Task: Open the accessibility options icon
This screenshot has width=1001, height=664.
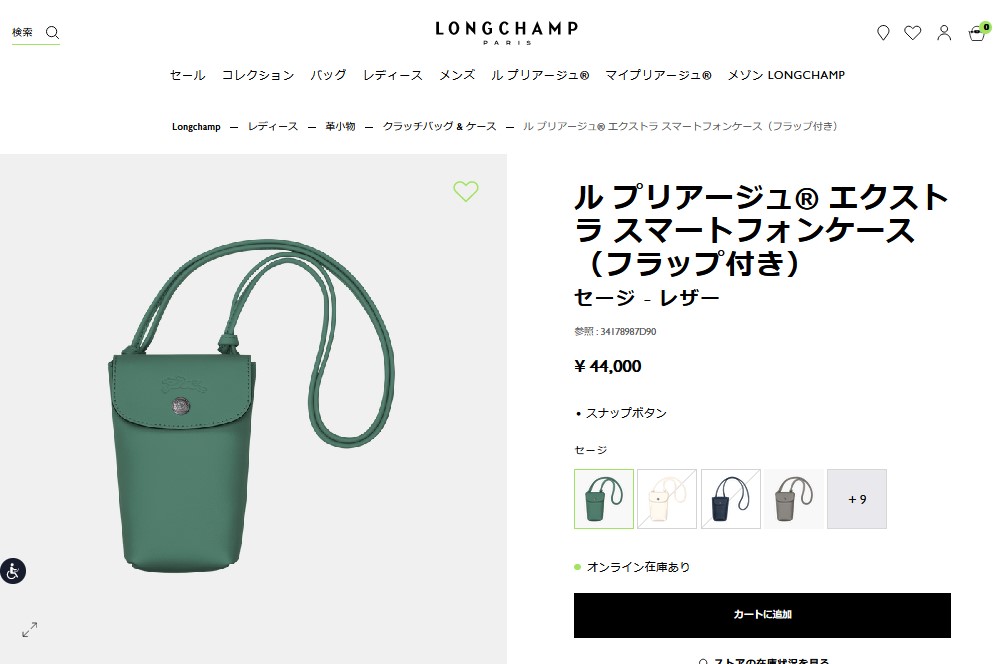Action: pos(13,571)
